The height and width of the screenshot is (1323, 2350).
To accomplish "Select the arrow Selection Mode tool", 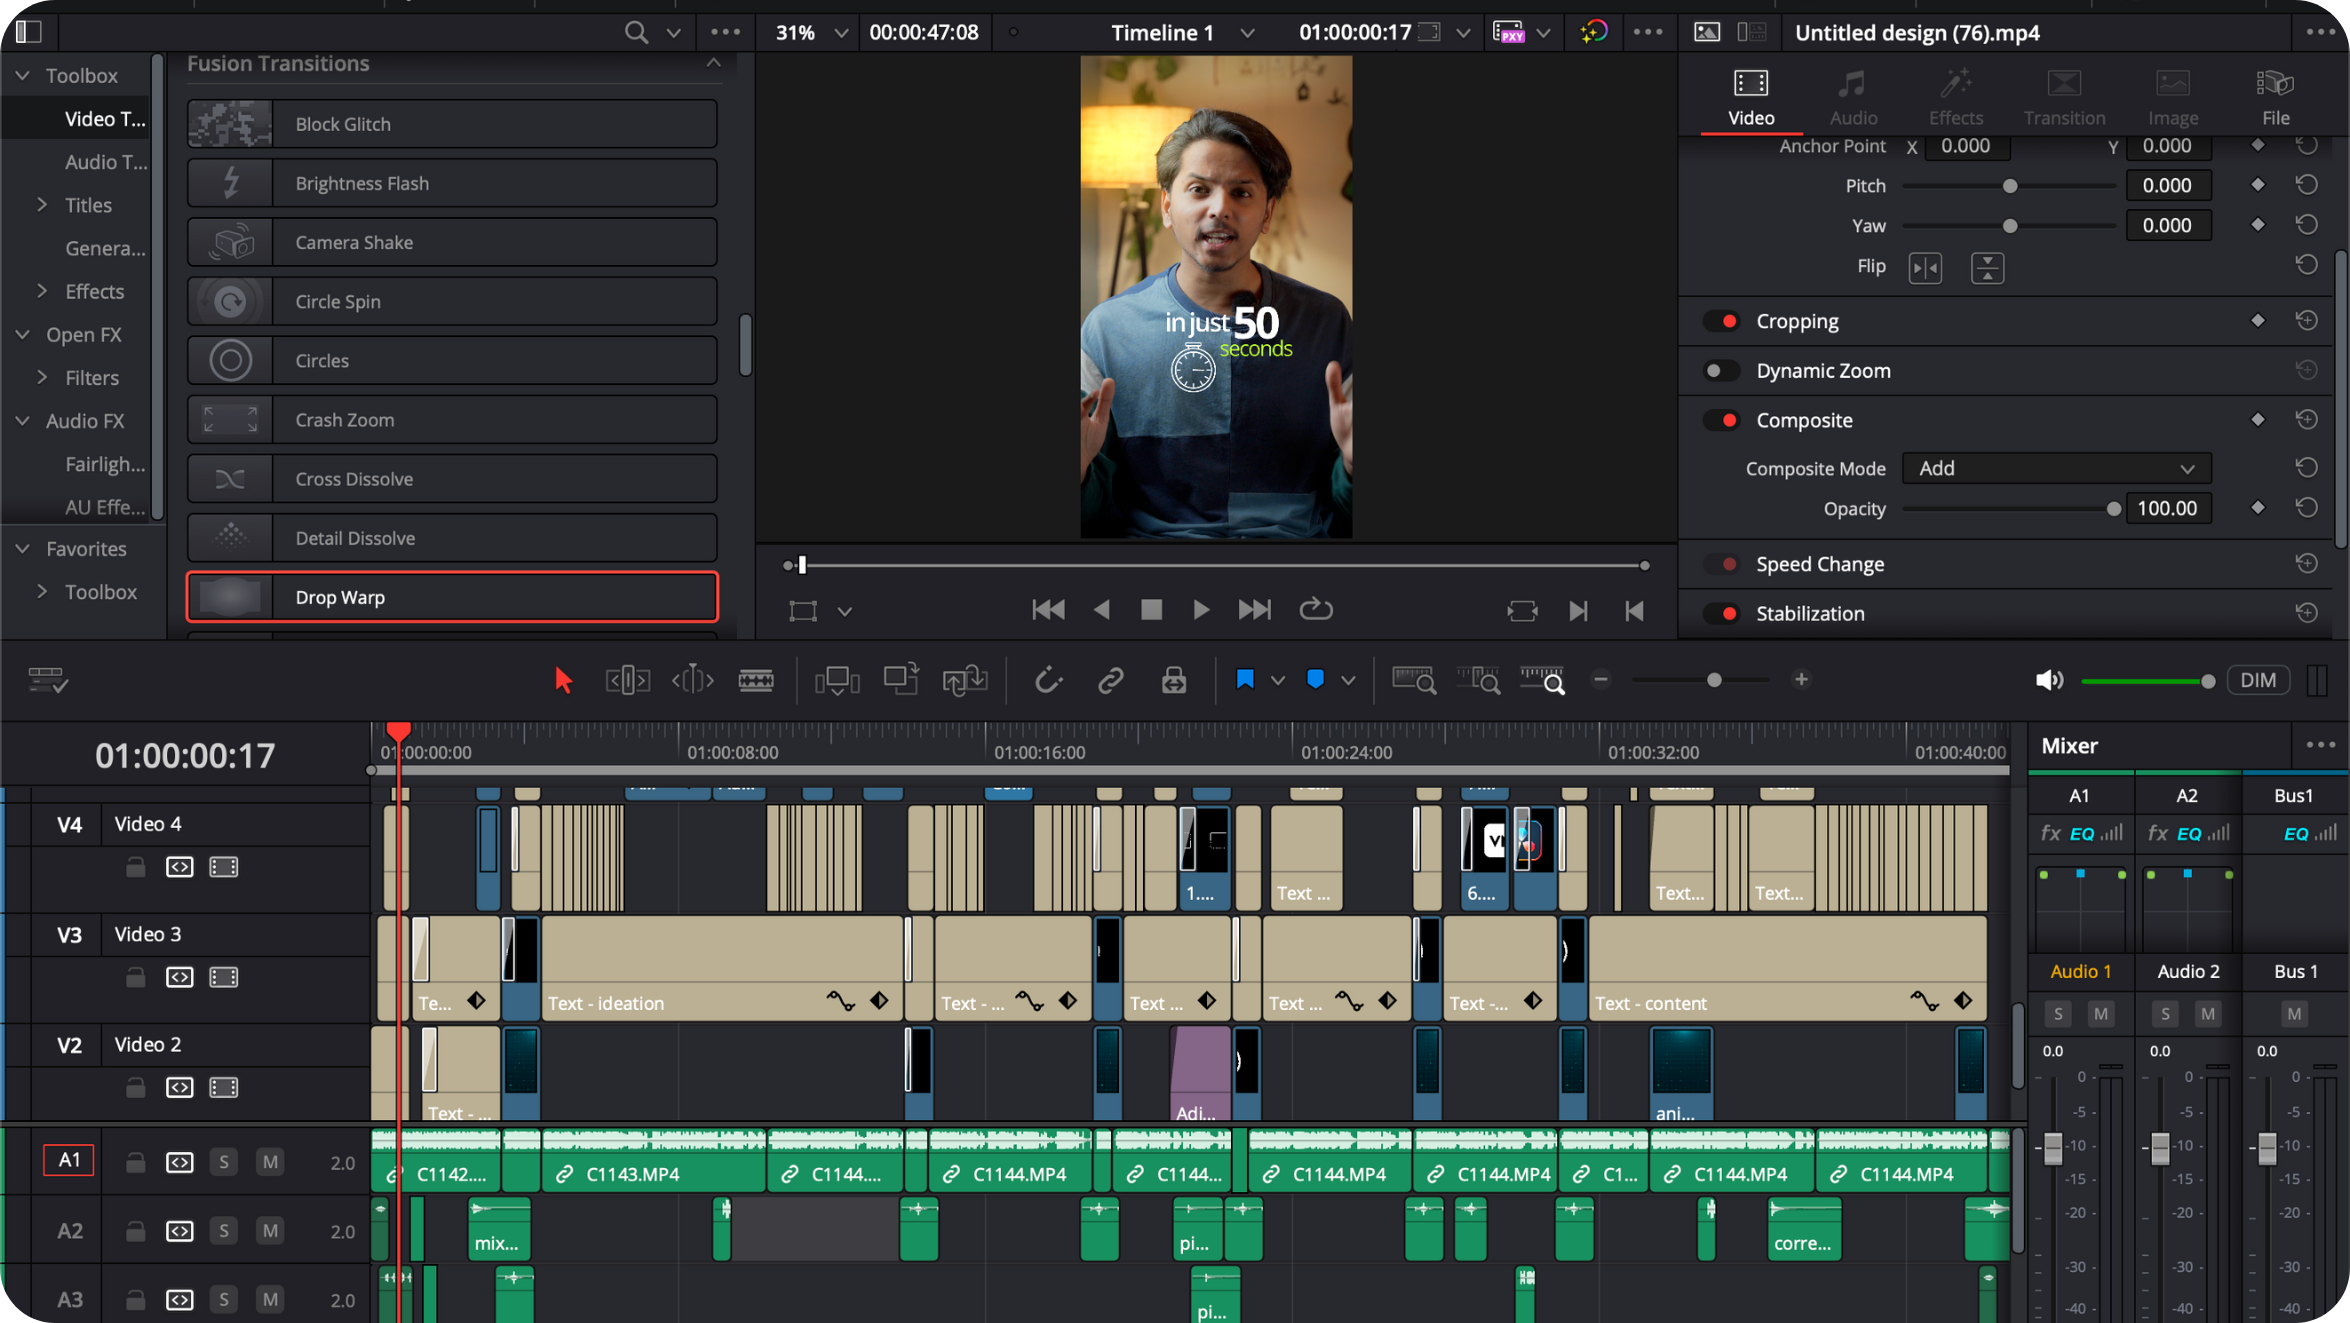I will 563,681.
